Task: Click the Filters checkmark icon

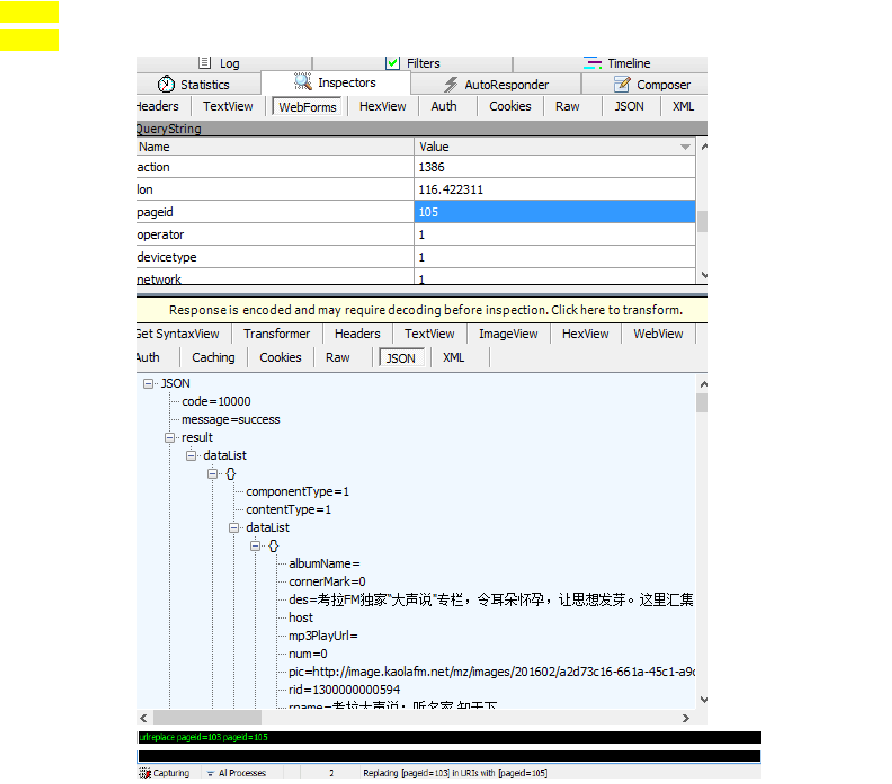Action: [x=393, y=63]
